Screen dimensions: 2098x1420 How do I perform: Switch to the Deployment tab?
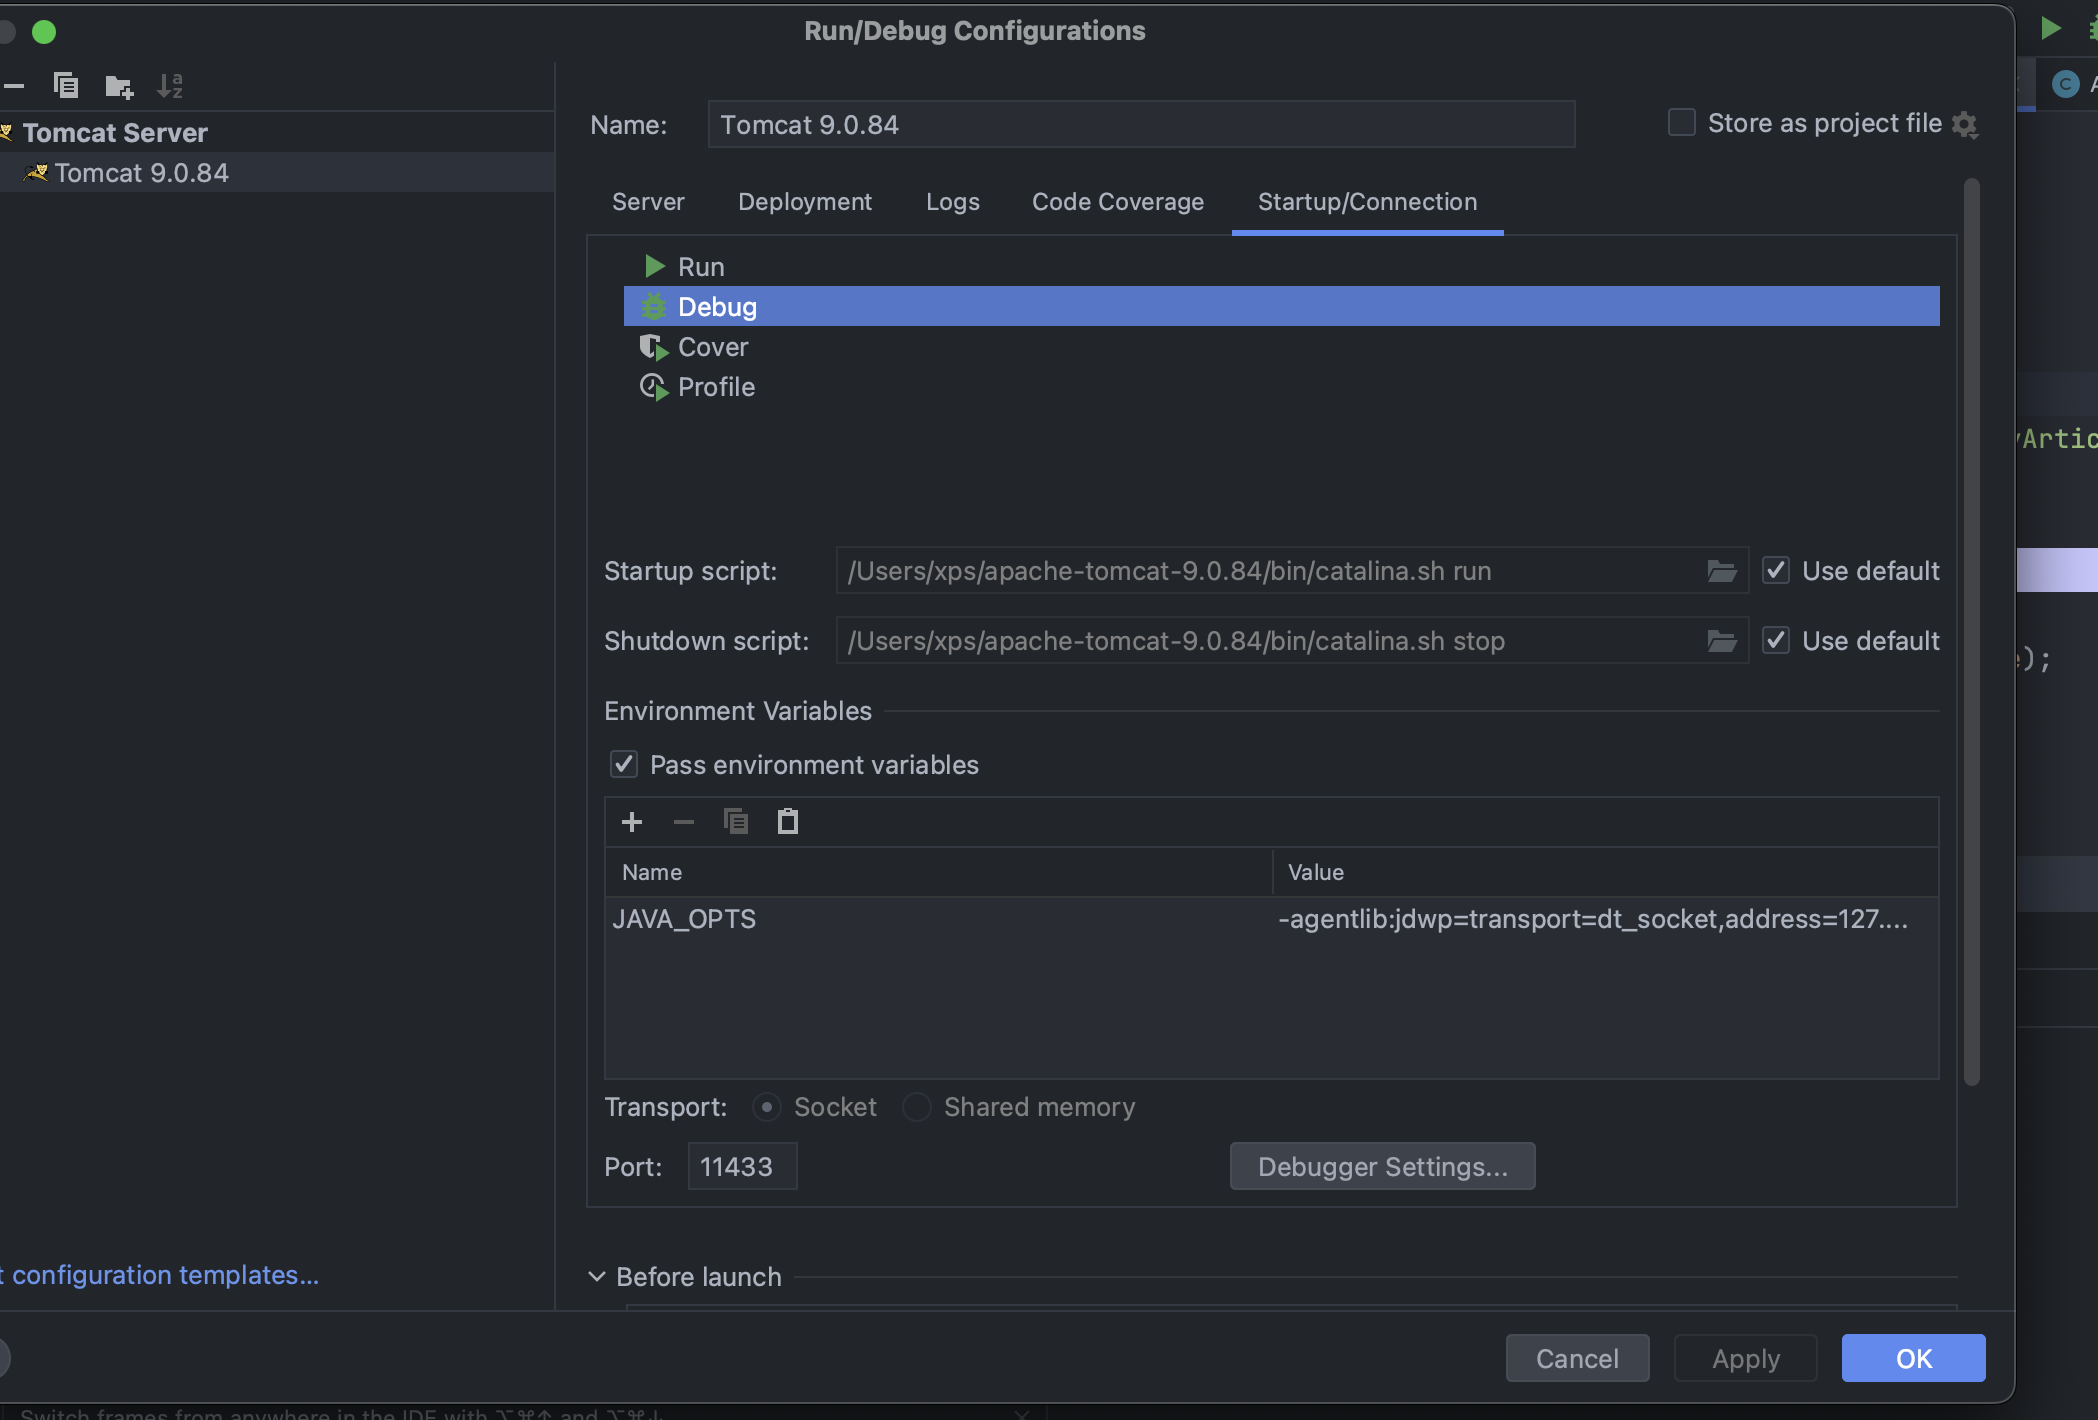[805, 202]
